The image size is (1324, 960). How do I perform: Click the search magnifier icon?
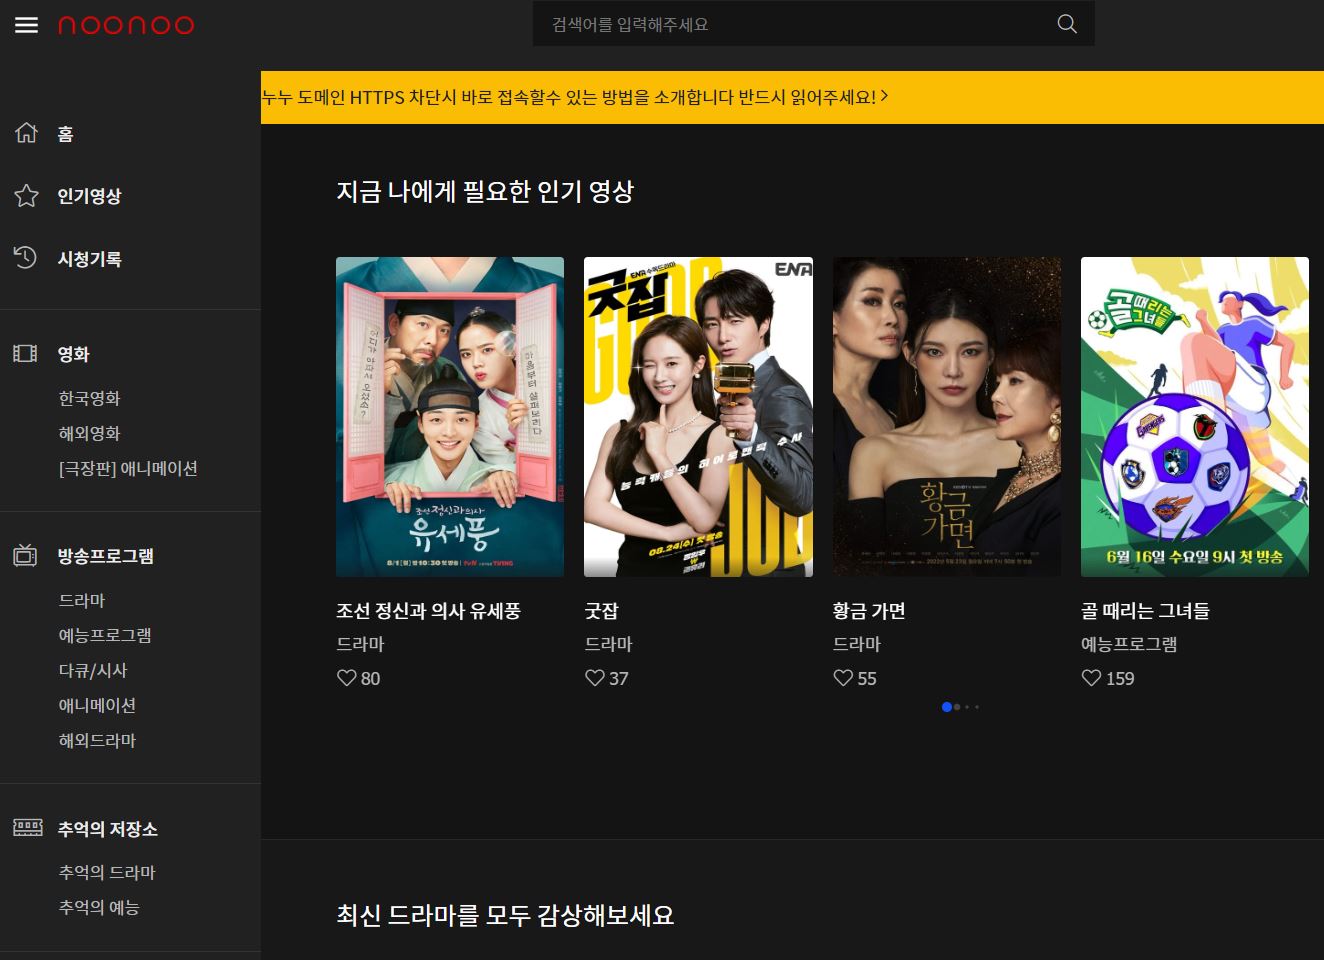coord(1067,24)
